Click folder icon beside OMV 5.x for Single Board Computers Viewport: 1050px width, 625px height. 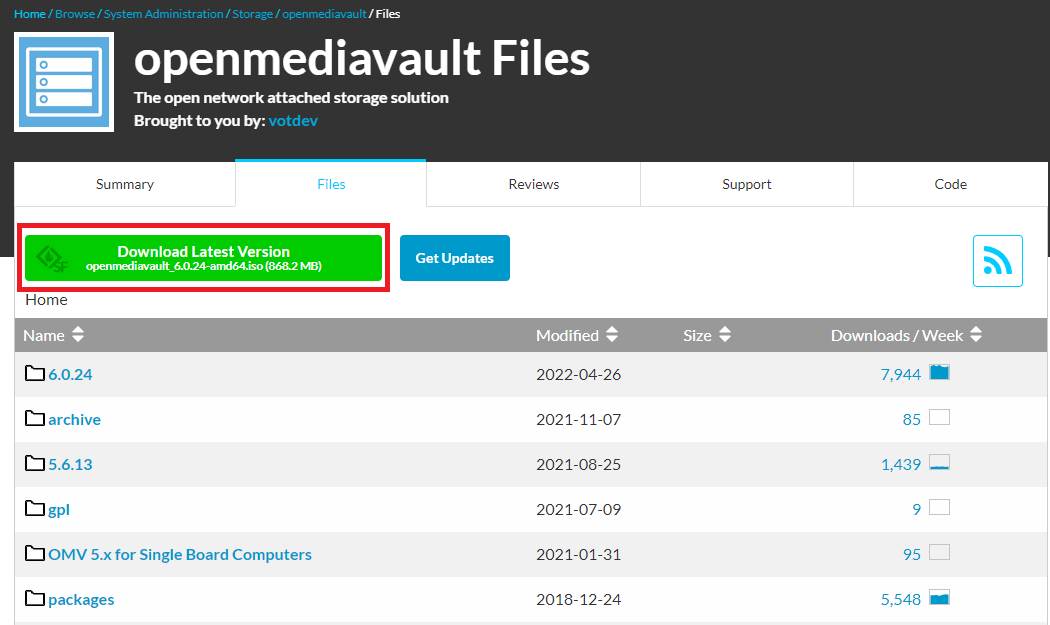(x=35, y=553)
